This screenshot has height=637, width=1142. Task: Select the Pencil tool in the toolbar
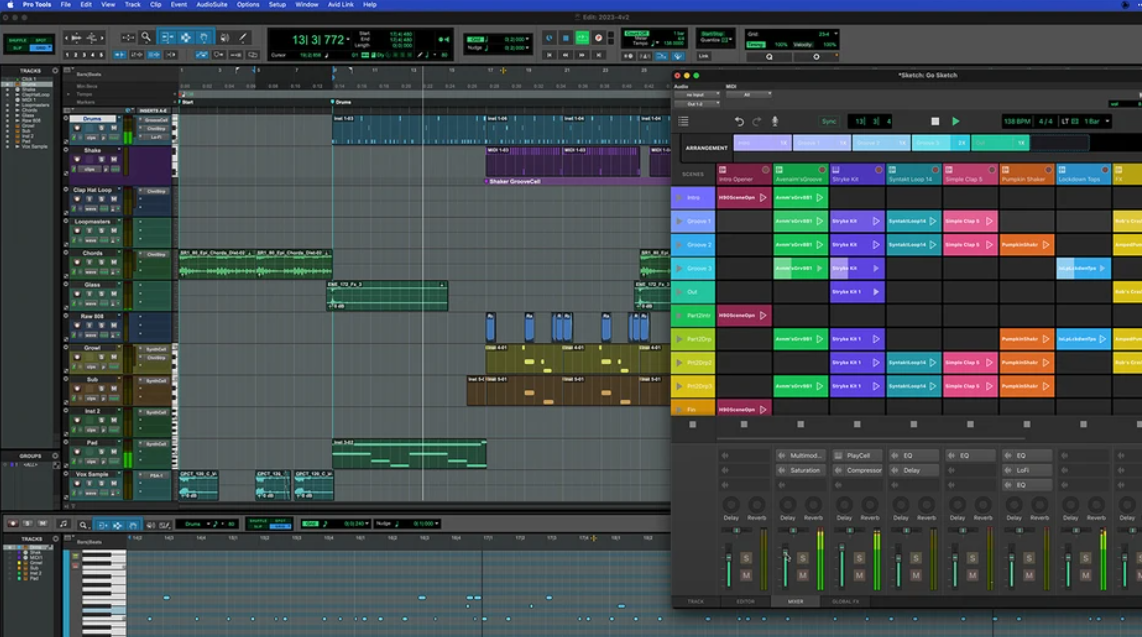pos(243,37)
